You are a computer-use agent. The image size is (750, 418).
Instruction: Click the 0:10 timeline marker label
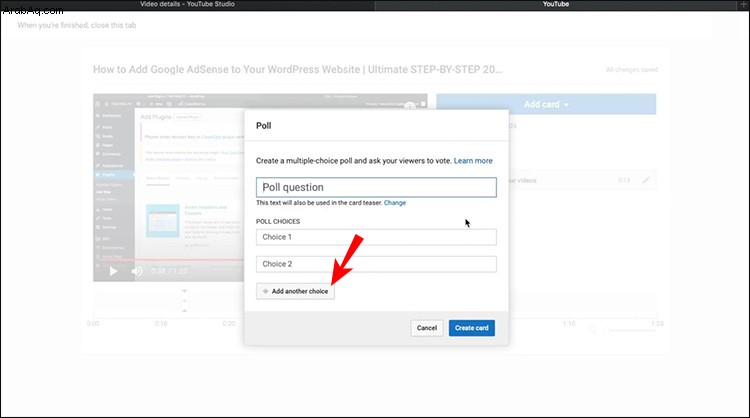click(x=161, y=324)
